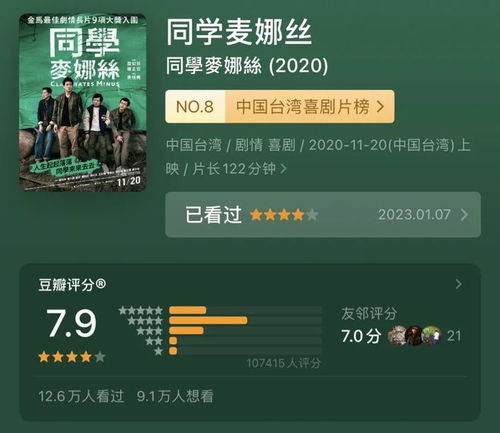500x433 pixels.
Task: Open 豆瓣评分 details via top-right chevron
Action: 459,284
